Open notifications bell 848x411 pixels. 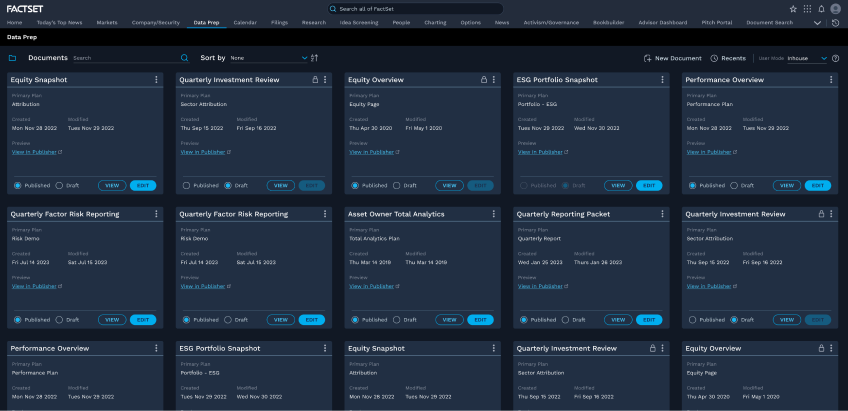click(x=822, y=9)
